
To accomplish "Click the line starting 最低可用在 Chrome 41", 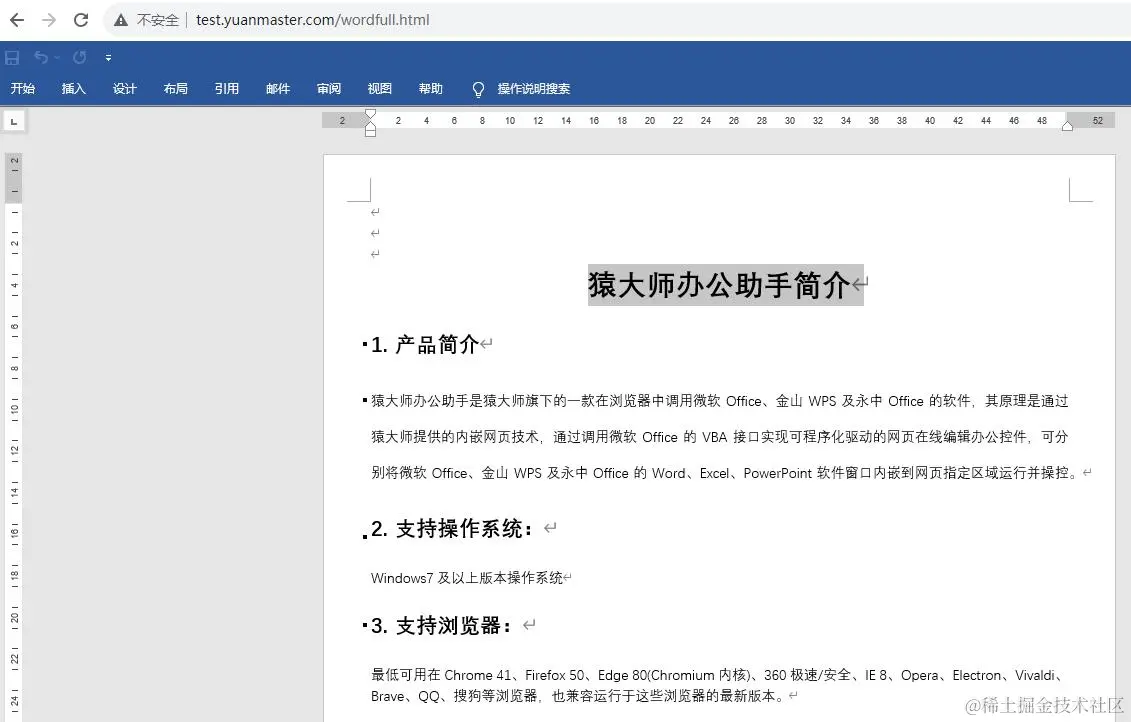I will point(718,675).
